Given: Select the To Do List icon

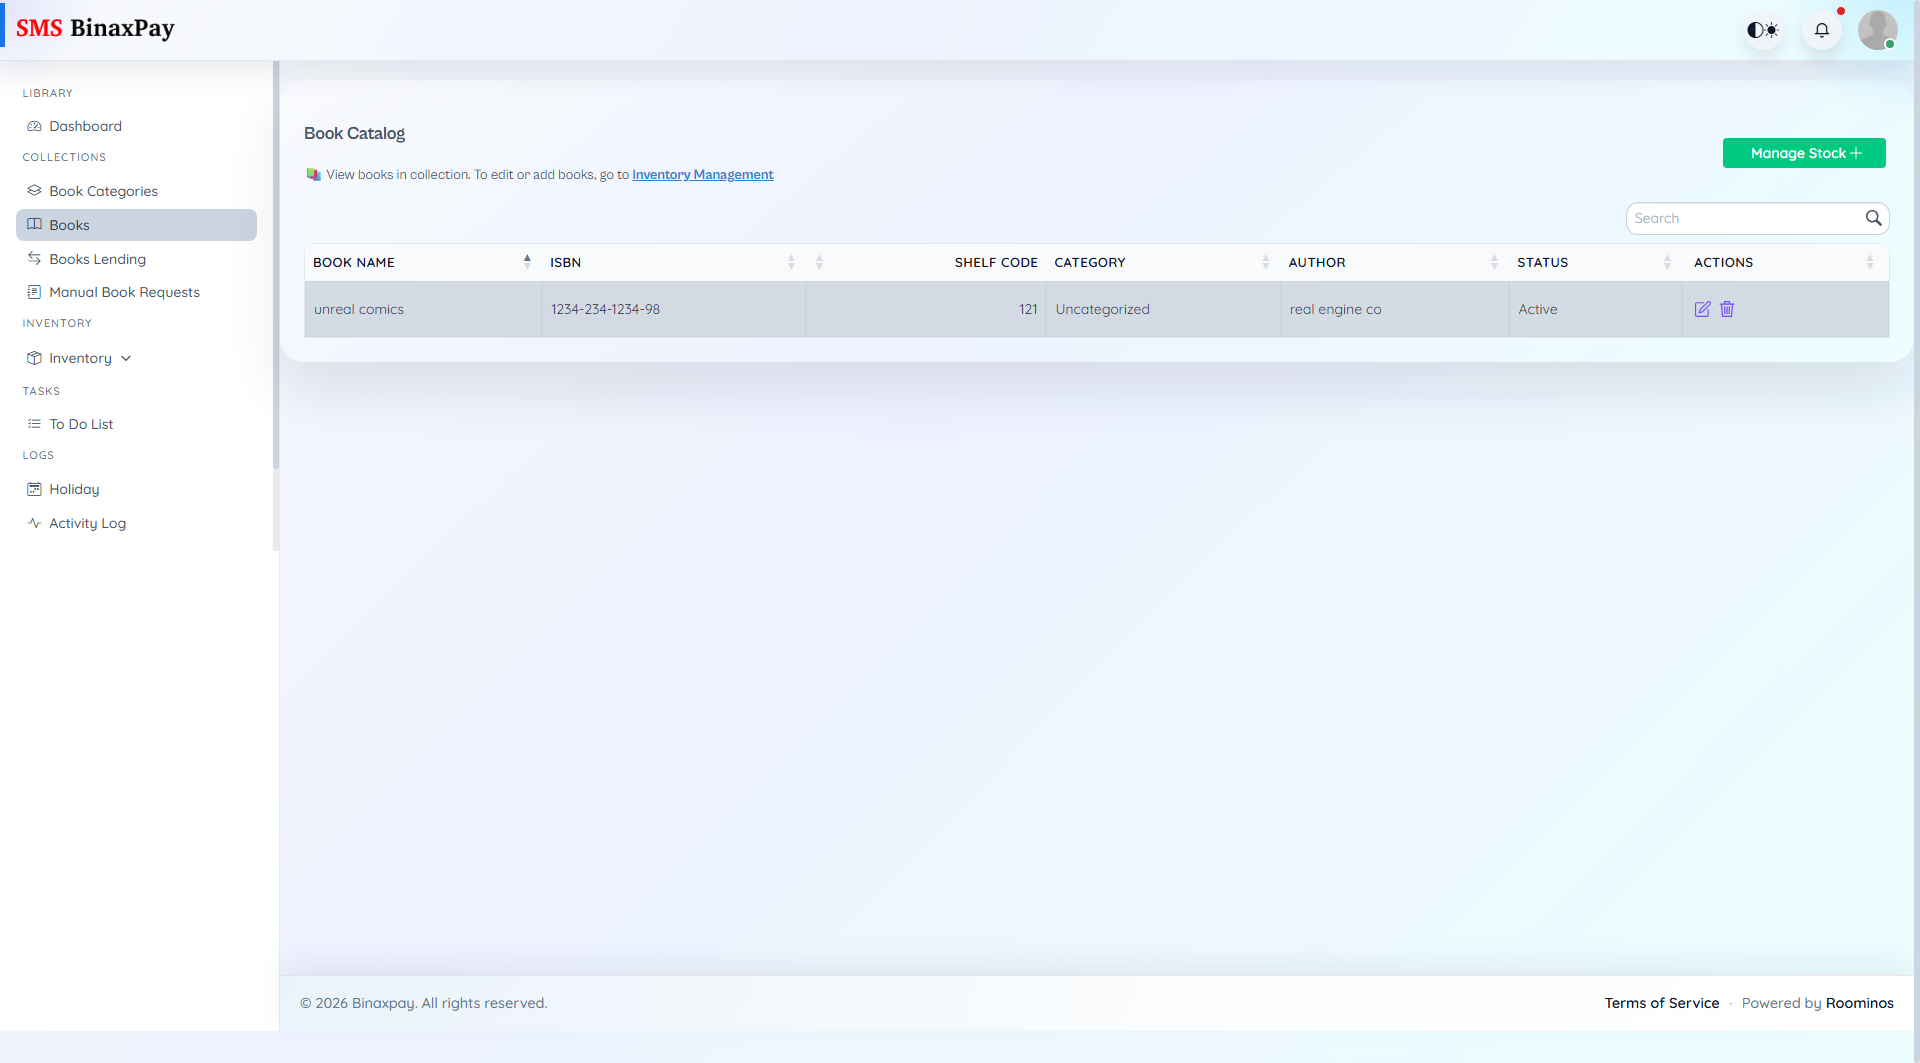Looking at the screenshot, I should coord(34,424).
